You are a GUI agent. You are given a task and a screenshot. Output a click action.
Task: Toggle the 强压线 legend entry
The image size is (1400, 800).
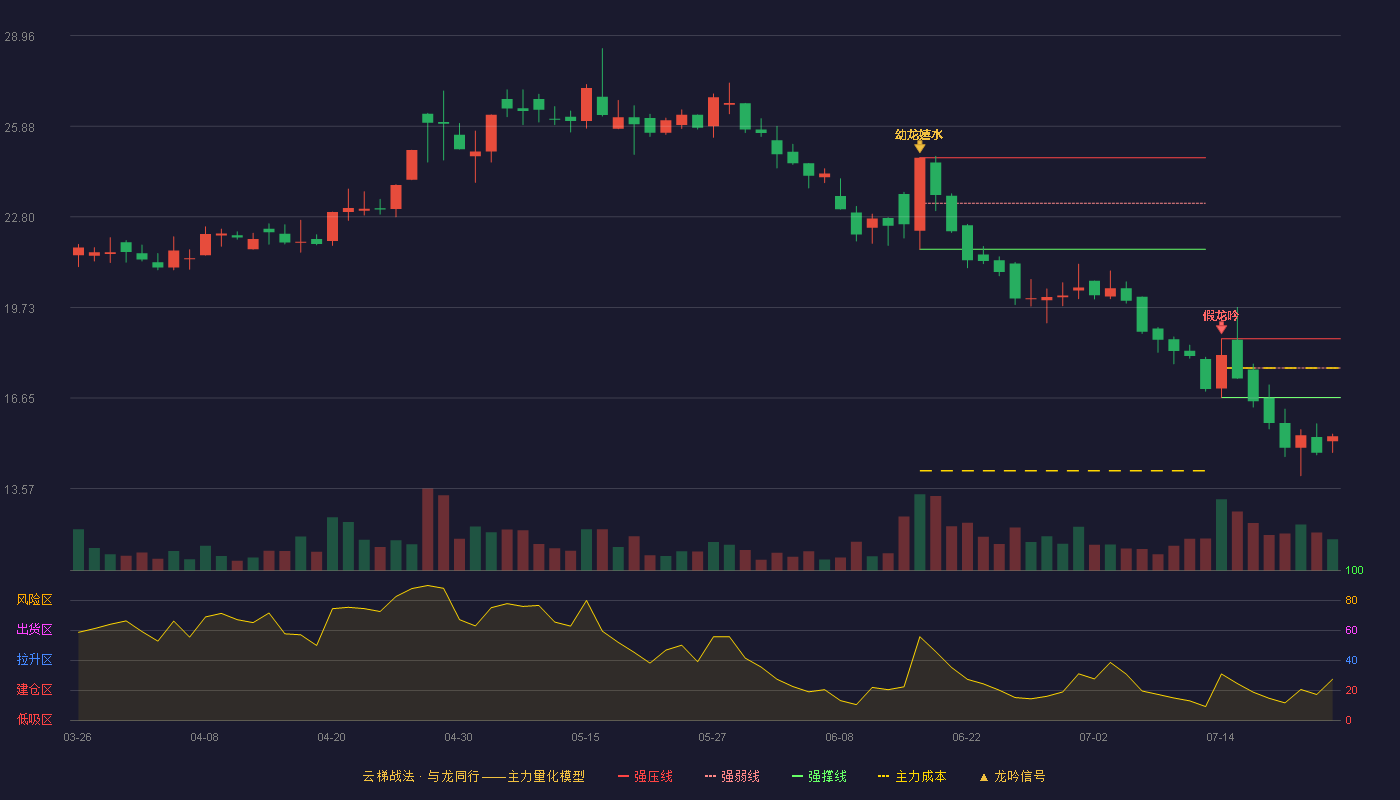(645, 776)
